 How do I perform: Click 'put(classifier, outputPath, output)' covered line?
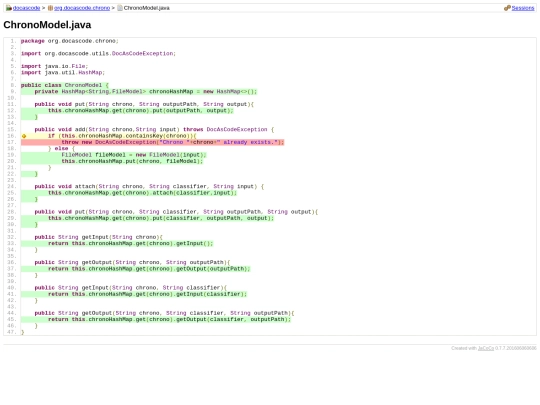click(147, 218)
